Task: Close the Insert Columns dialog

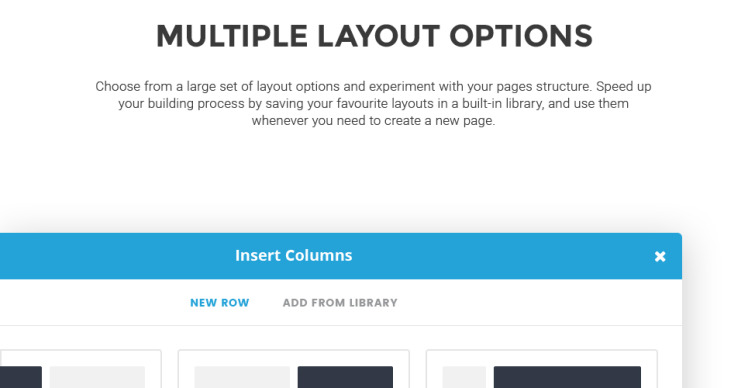Action: click(660, 257)
